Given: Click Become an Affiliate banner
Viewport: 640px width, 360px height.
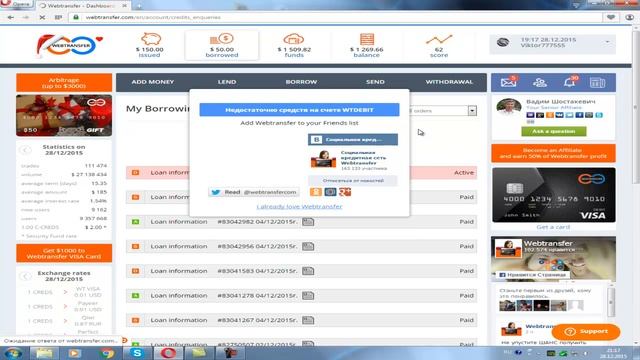Looking at the screenshot, I should (553, 153).
